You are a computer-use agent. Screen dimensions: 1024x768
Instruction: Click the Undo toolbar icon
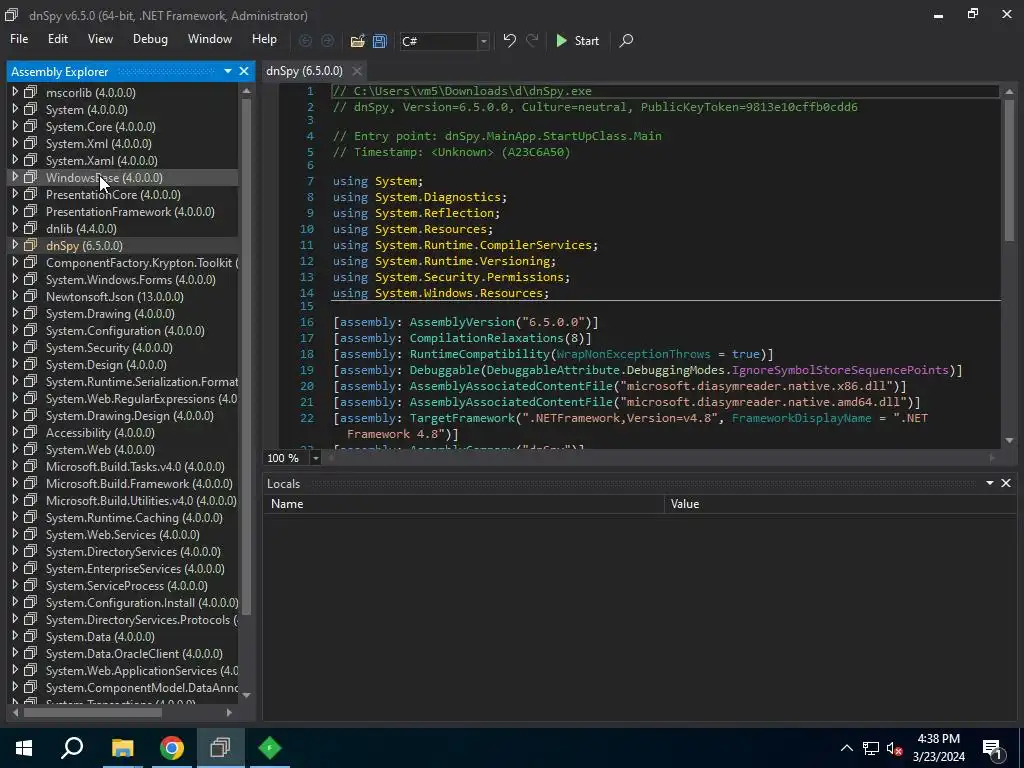pos(509,40)
